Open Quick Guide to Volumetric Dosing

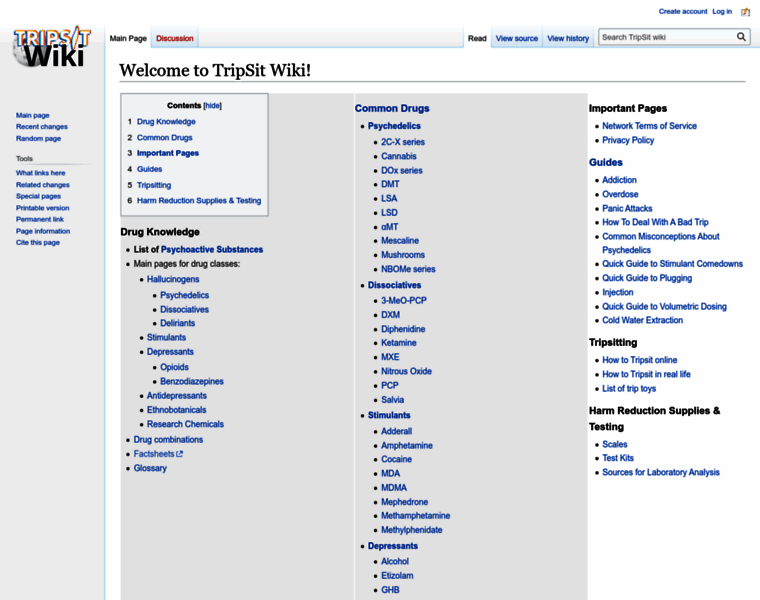point(664,306)
